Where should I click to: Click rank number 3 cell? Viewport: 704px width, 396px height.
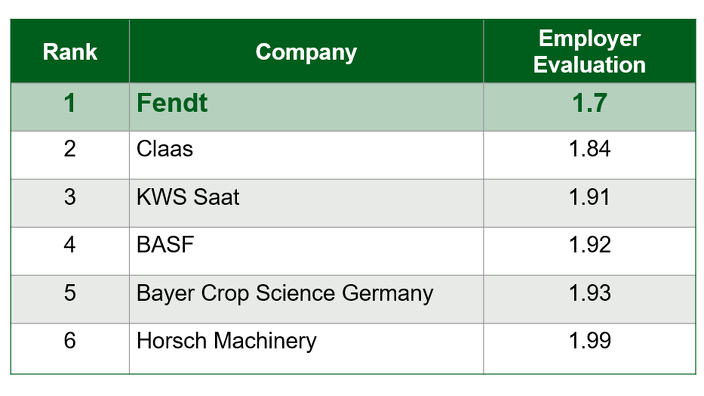(x=70, y=203)
